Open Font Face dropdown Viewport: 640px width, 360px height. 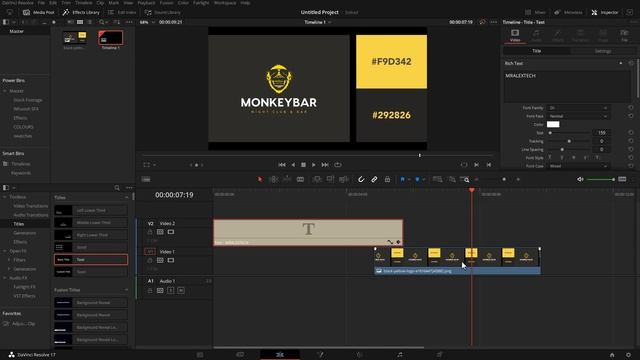(x=578, y=116)
